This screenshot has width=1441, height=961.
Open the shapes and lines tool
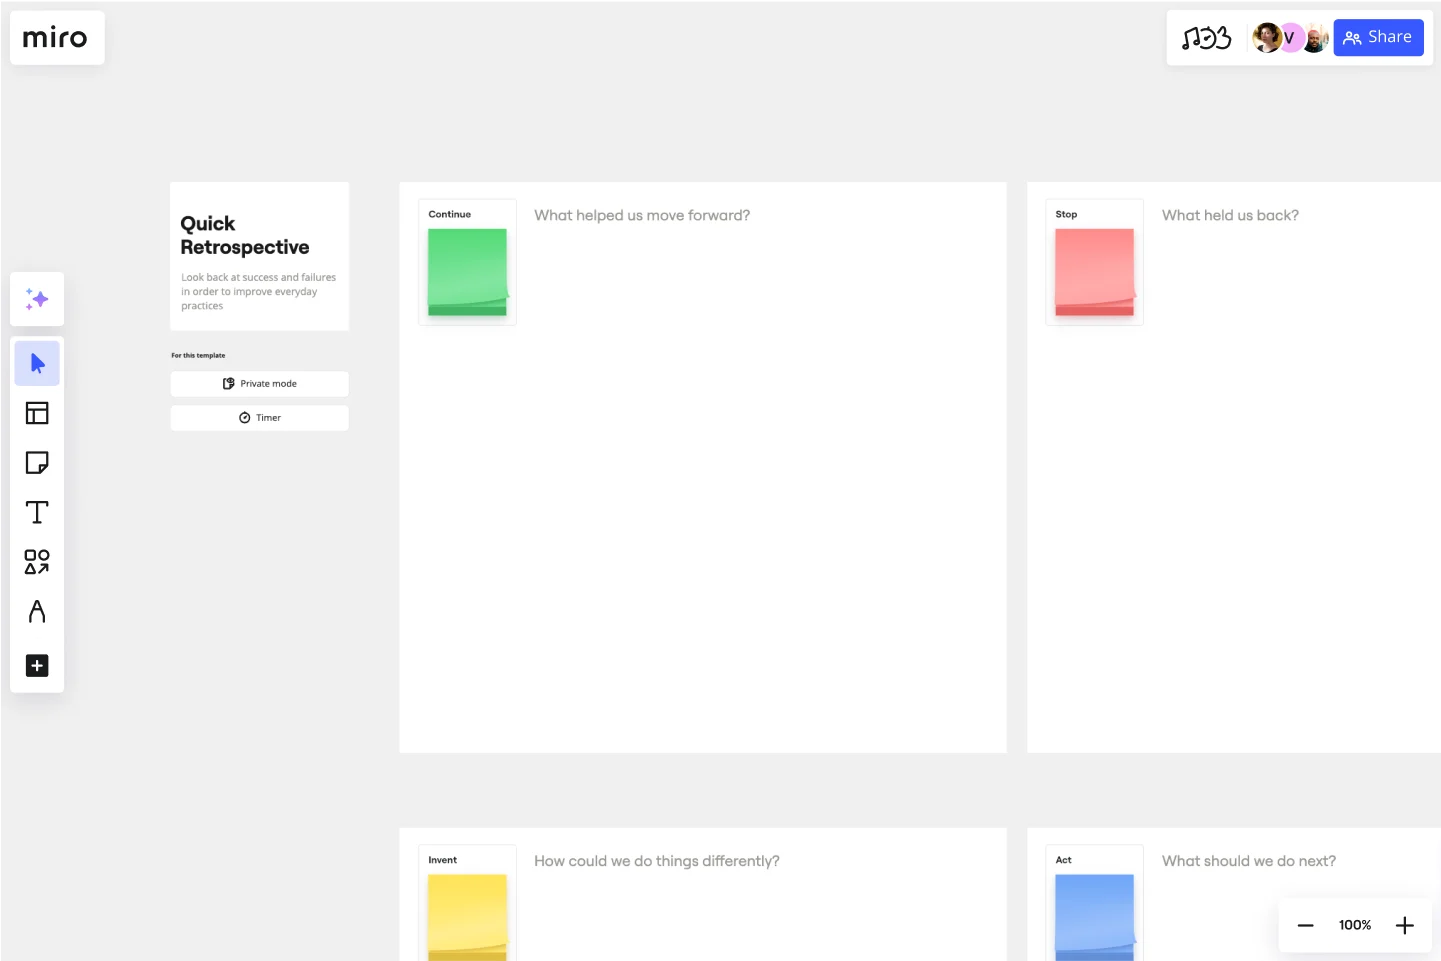pos(37,562)
